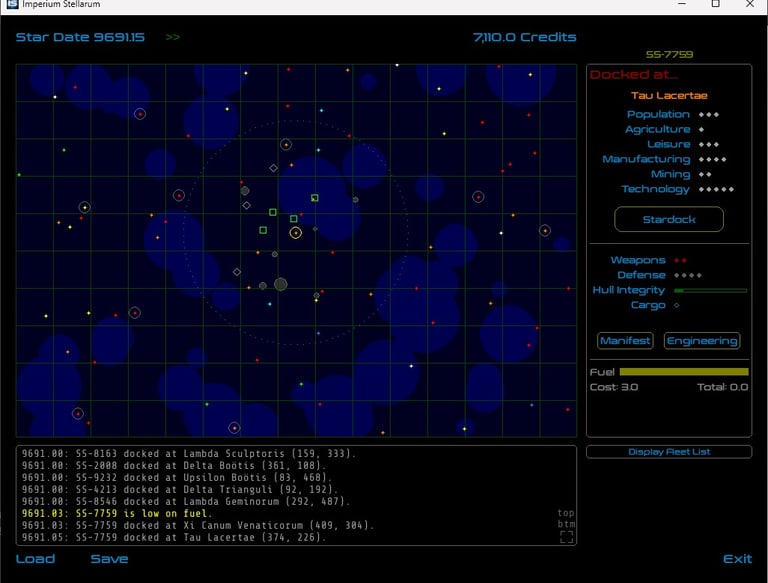Click the green >> time advance arrows
This screenshot has height=583, width=768.
[172, 37]
